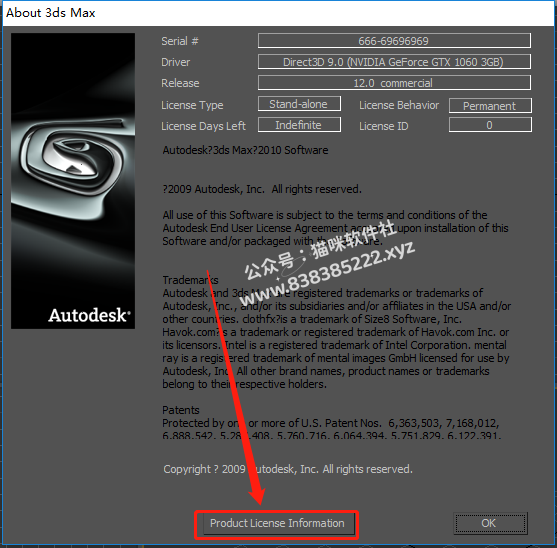The image size is (557, 548).
Task: Click the License Days Left label
Action: [203, 126]
